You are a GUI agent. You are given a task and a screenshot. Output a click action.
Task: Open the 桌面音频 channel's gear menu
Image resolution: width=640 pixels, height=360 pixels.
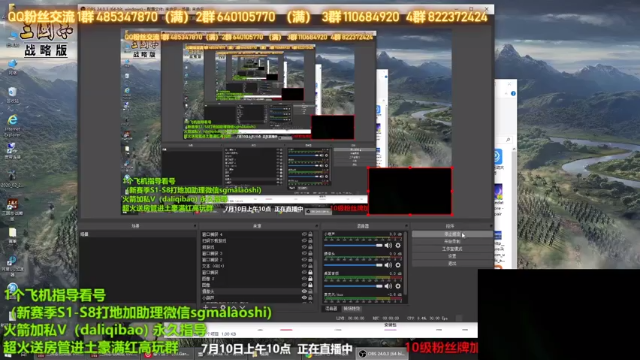click(398, 286)
